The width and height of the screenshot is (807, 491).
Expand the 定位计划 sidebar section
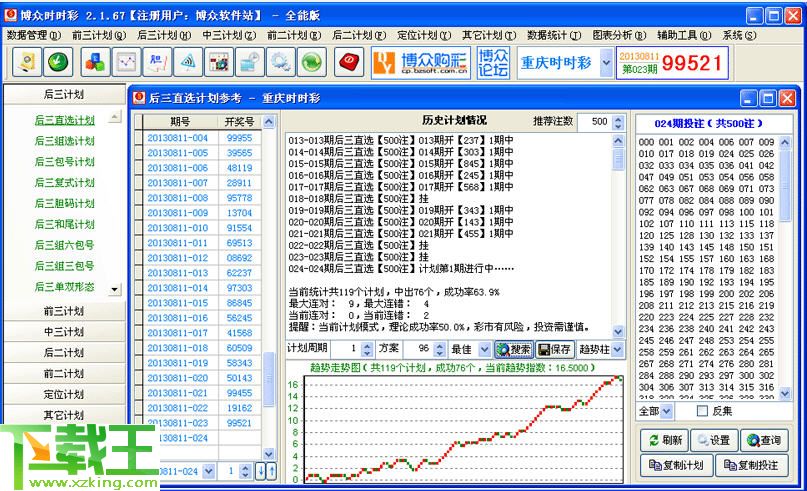click(64, 394)
